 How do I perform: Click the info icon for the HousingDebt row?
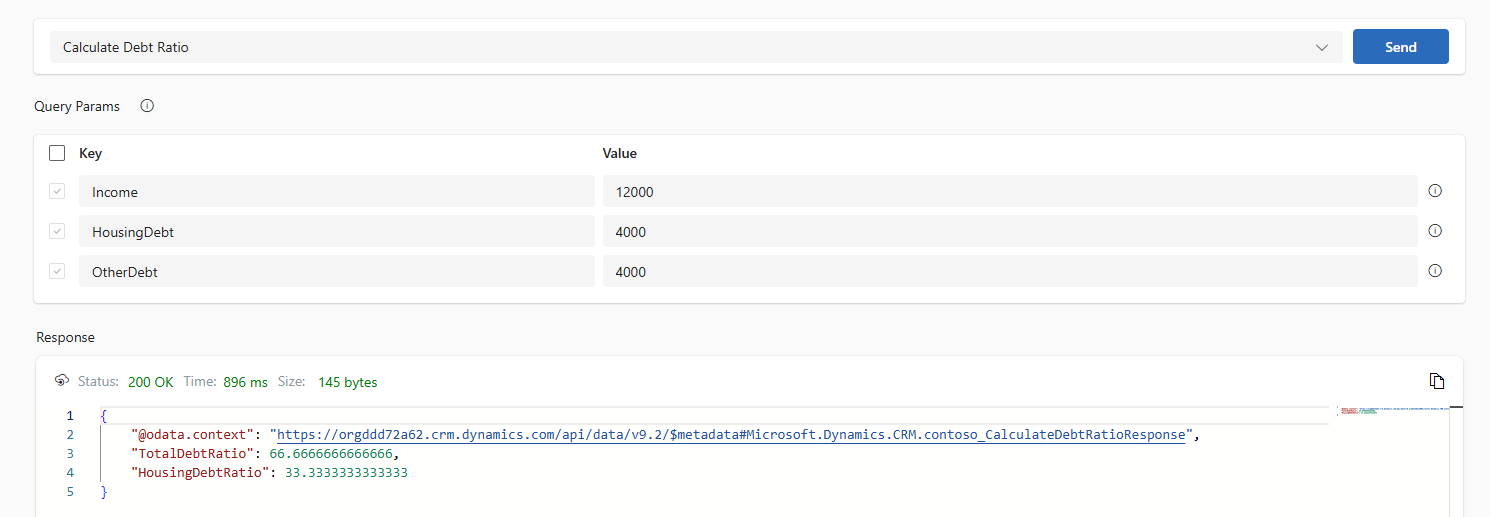1435,231
